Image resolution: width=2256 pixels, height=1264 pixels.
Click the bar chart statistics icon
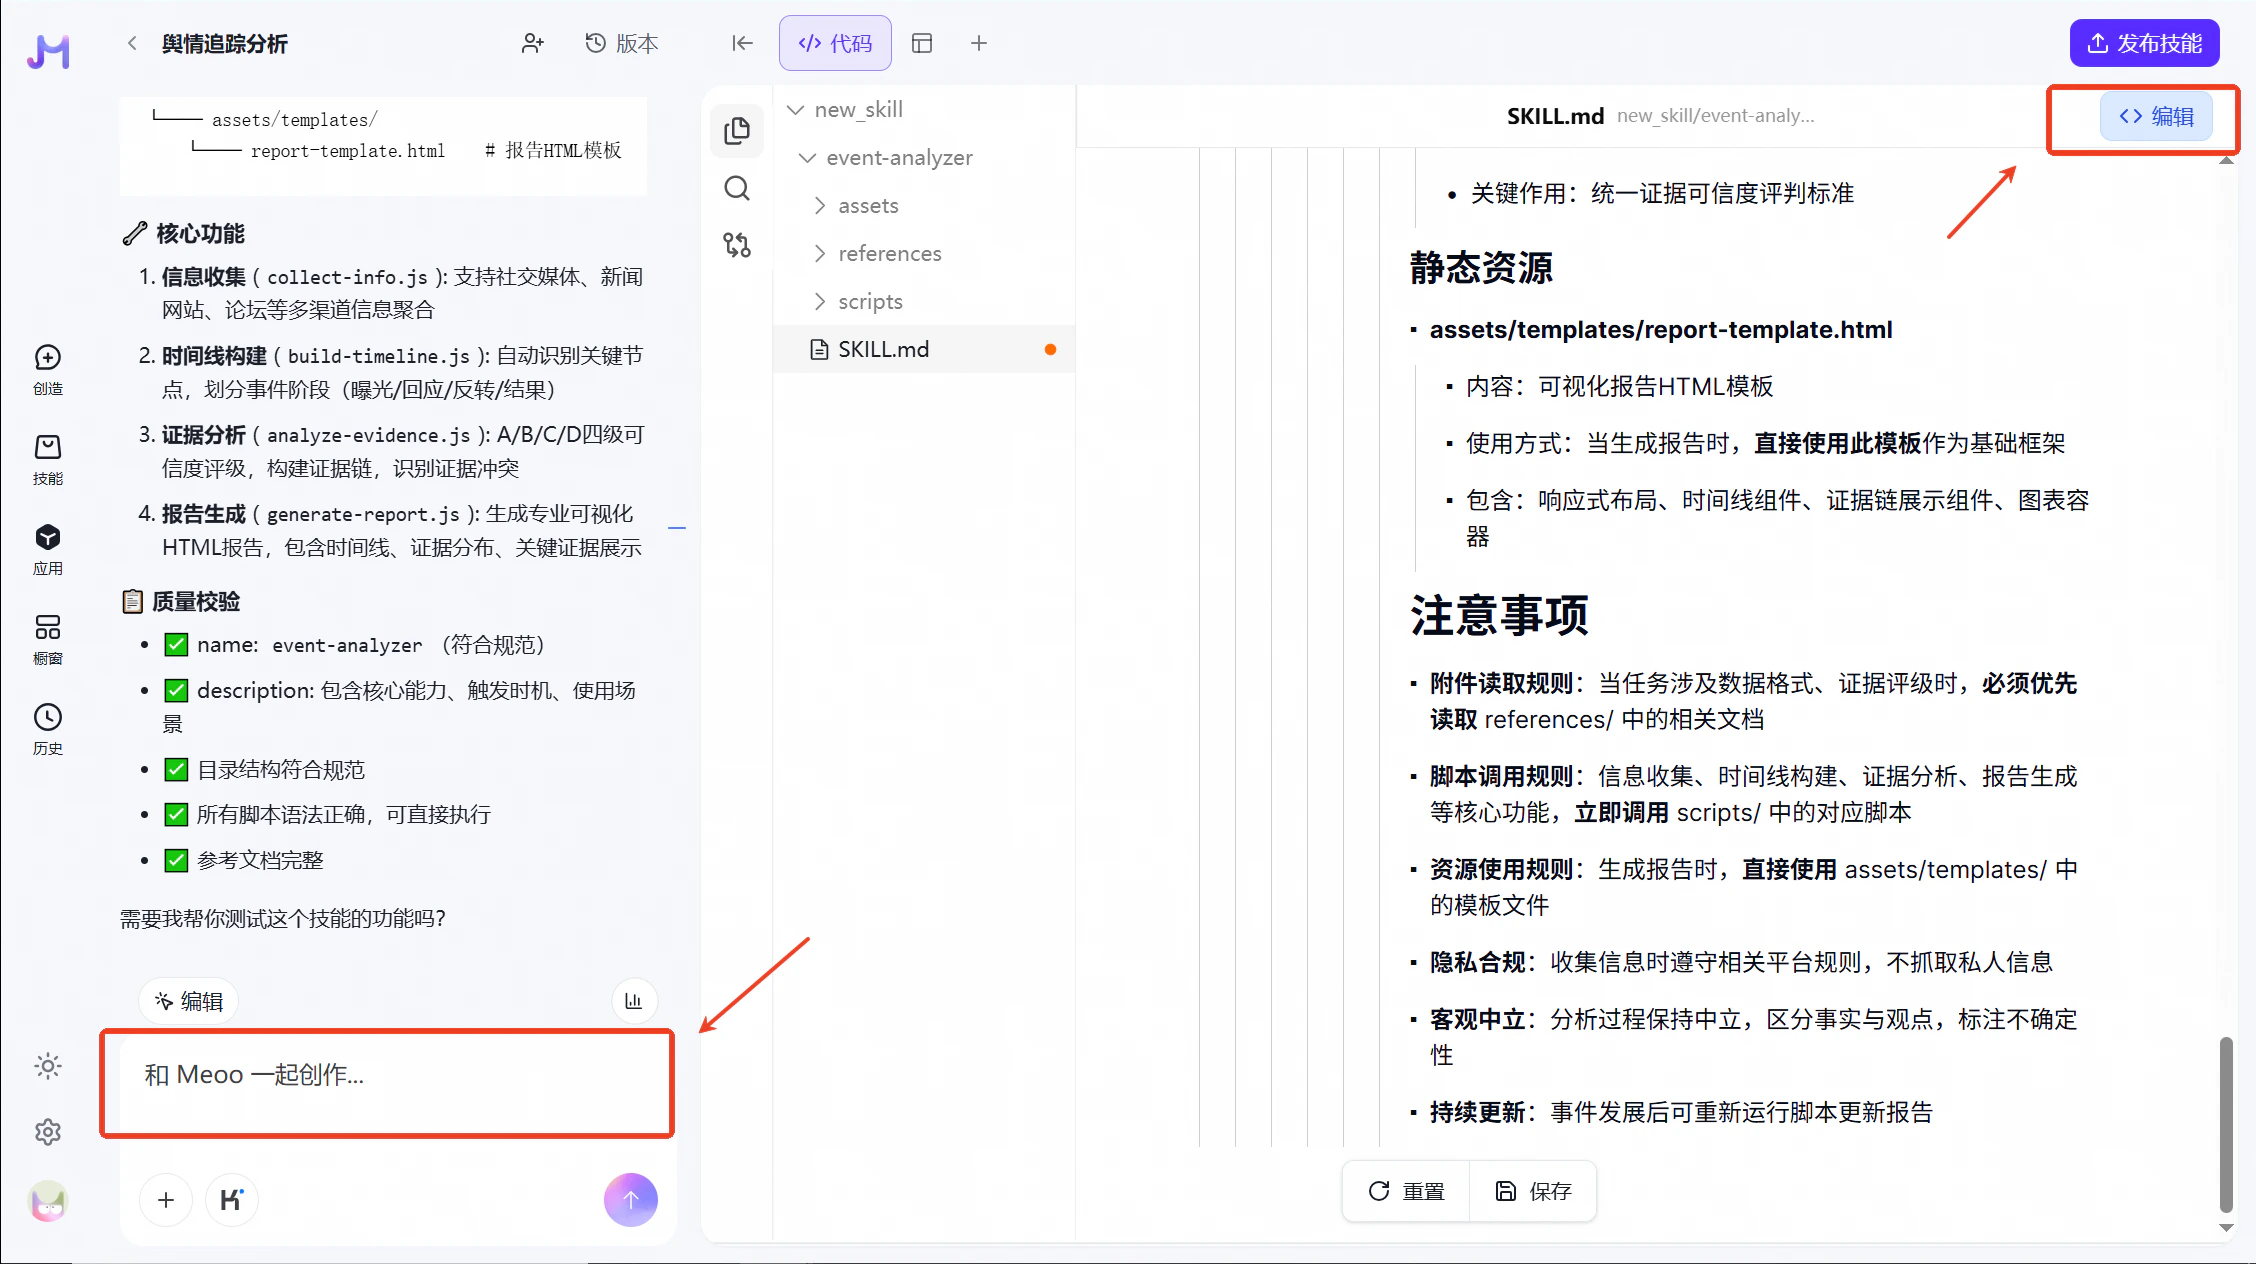[633, 1001]
